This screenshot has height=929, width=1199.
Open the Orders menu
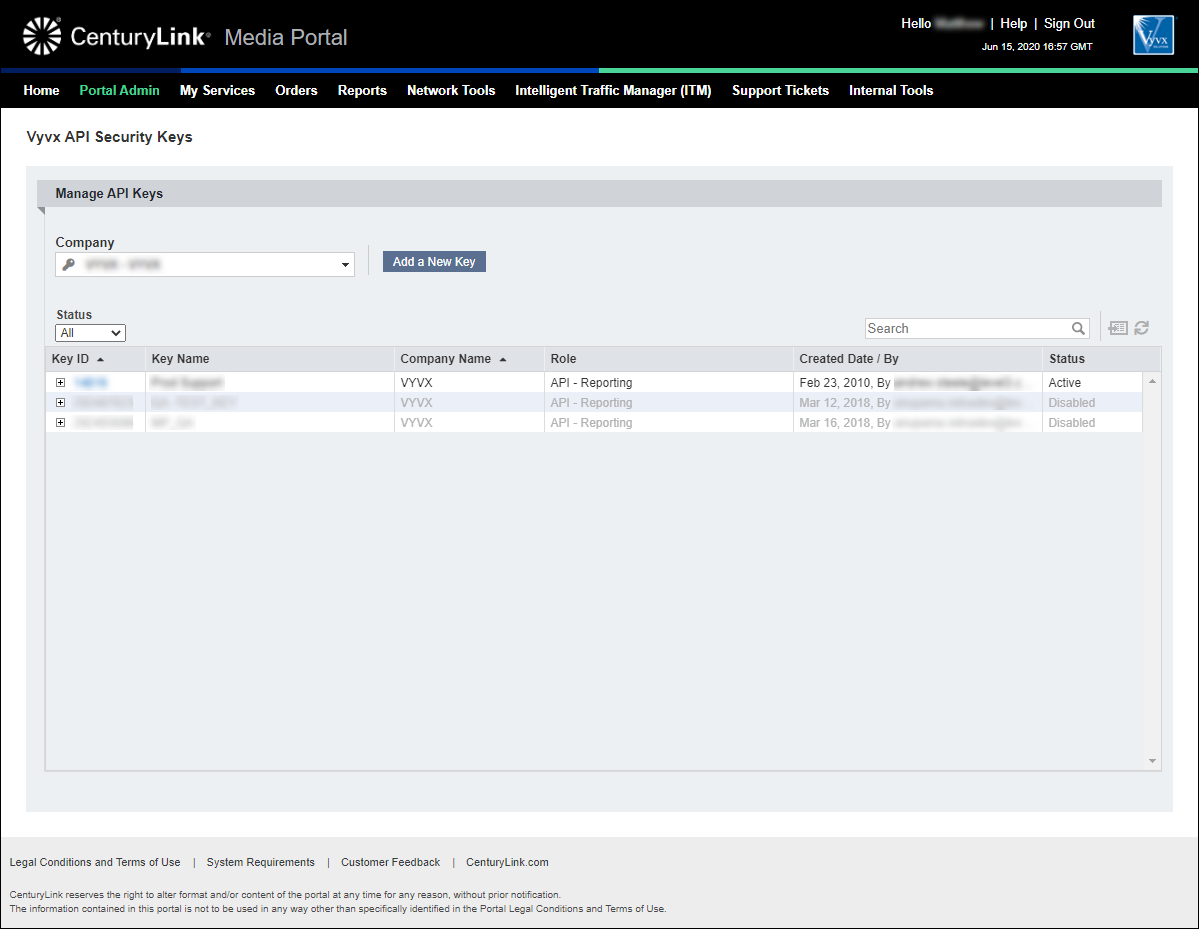296,90
